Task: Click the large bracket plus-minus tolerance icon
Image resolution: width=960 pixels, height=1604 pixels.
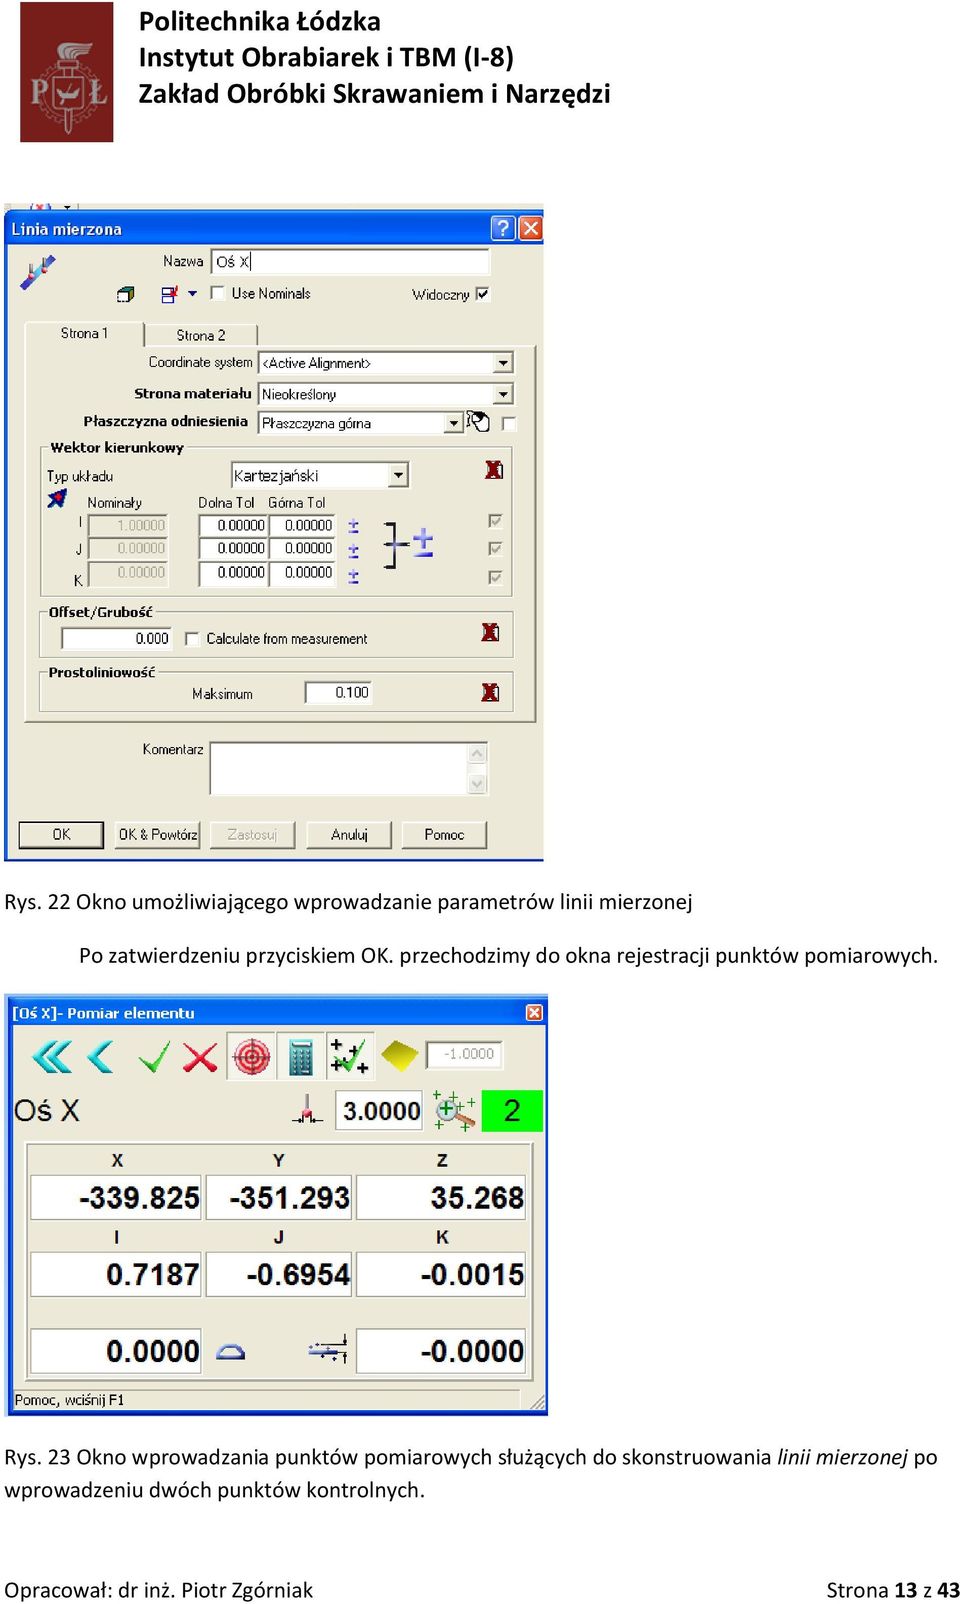Action: click(x=408, y=545)
